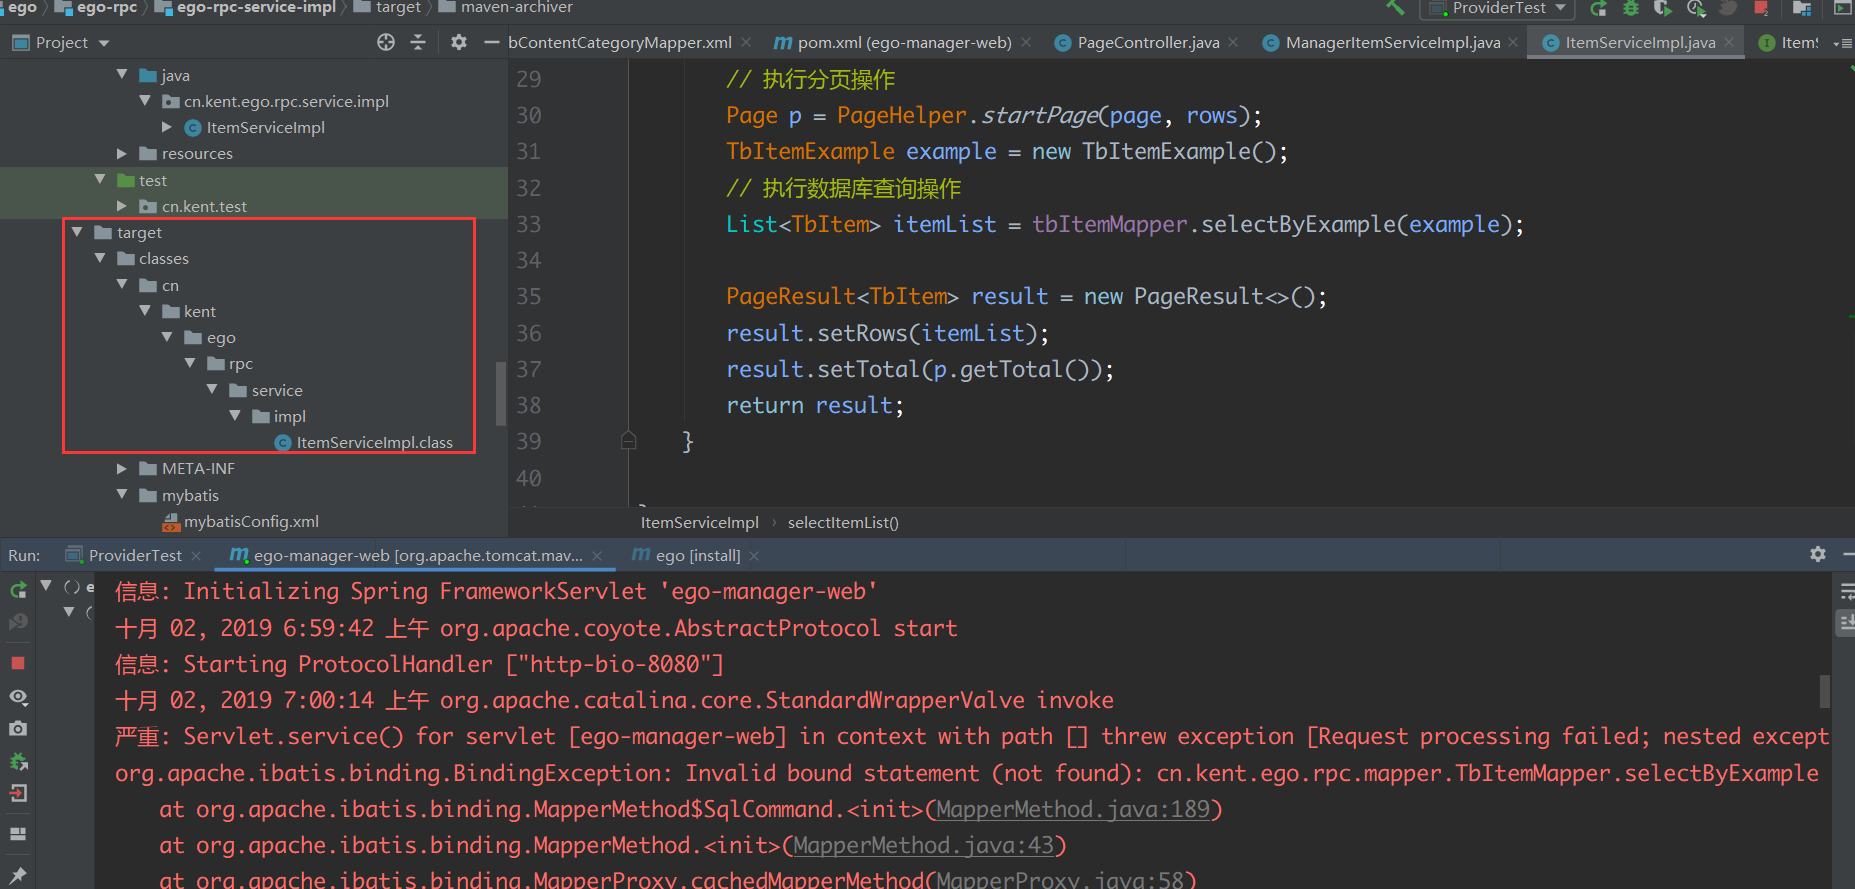Collapse the mybatis folder
1855x889 pixels.
122,495
